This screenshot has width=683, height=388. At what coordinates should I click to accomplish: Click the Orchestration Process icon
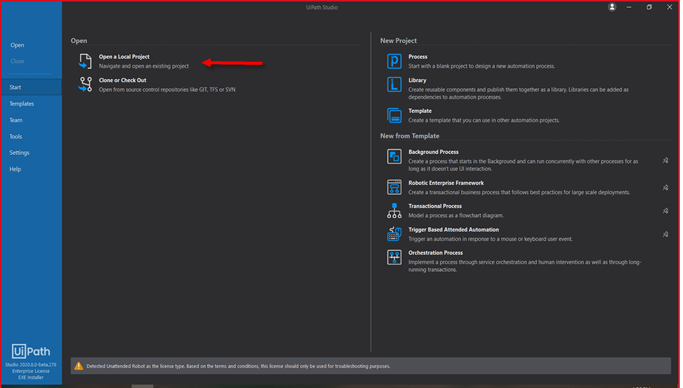(394, 257)
